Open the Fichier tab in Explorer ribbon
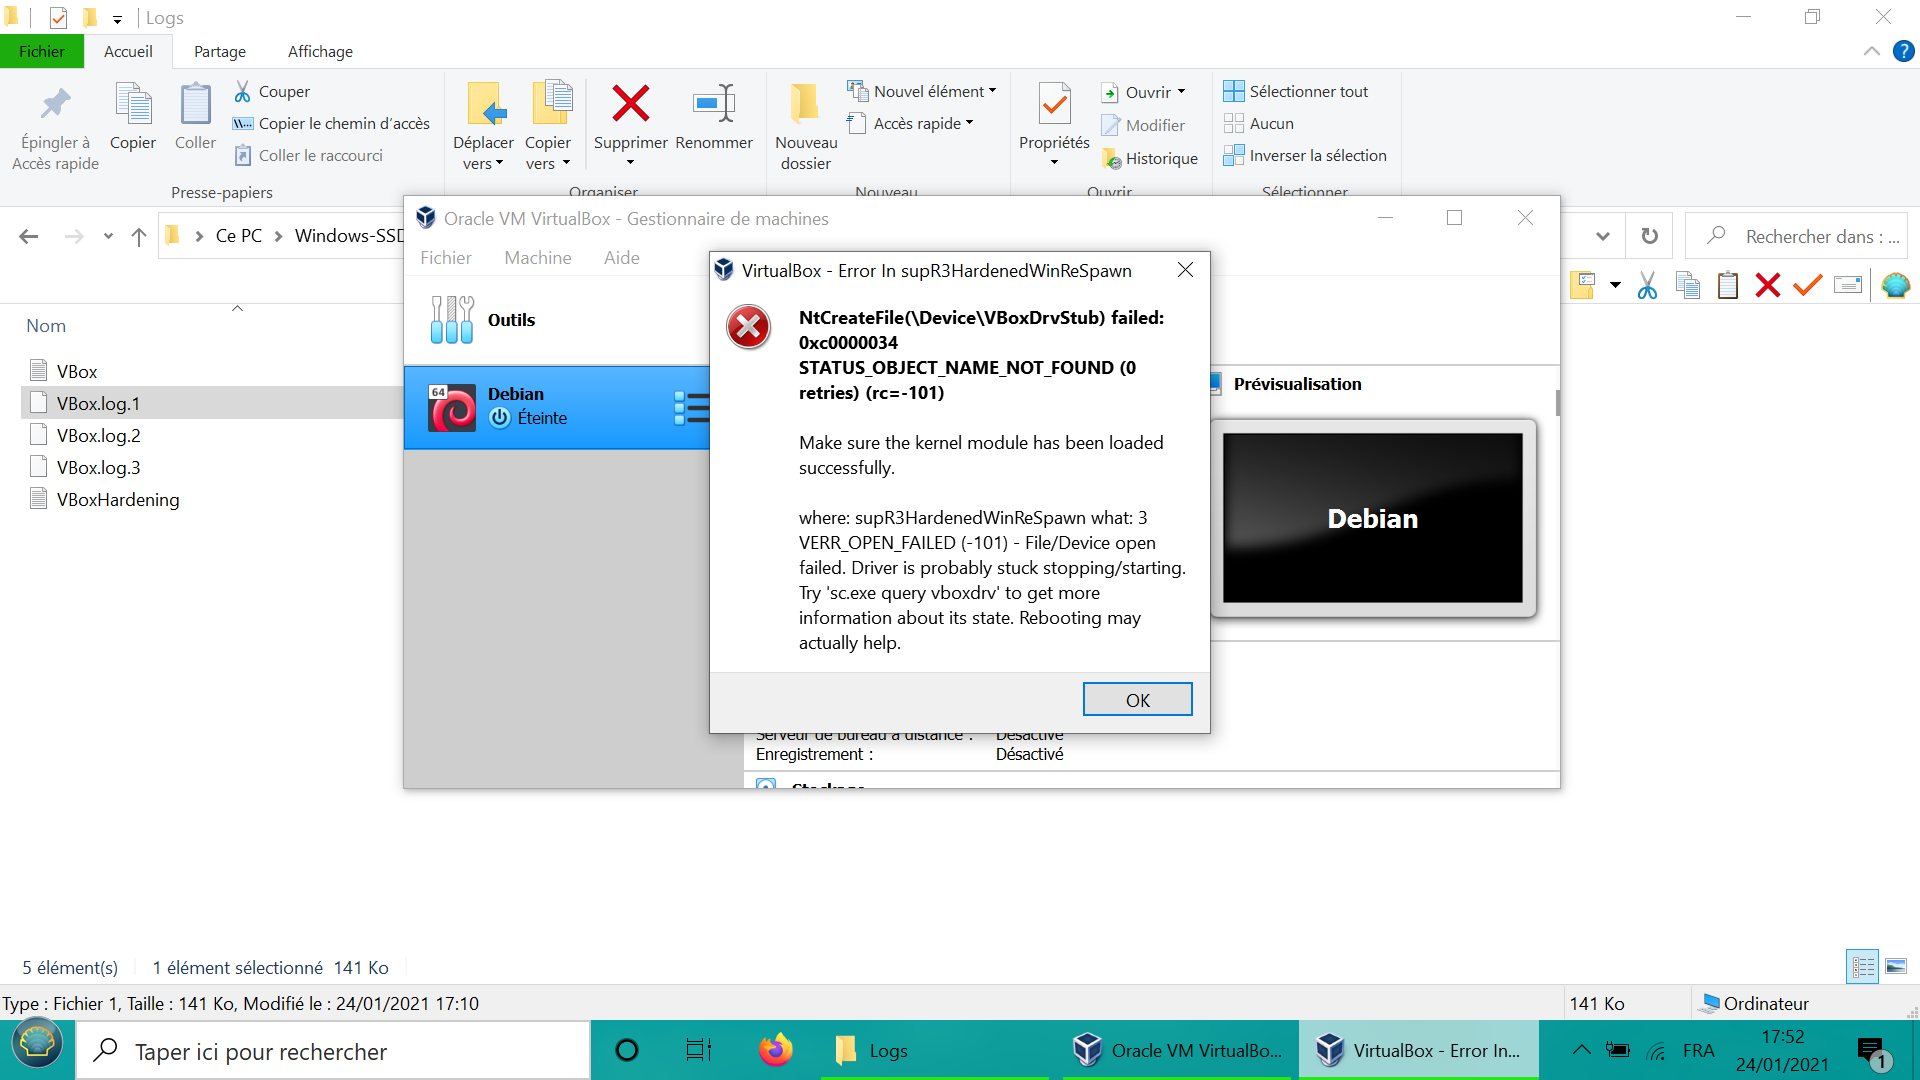This screenshot has width=1920, height=1080. [41, 51]
